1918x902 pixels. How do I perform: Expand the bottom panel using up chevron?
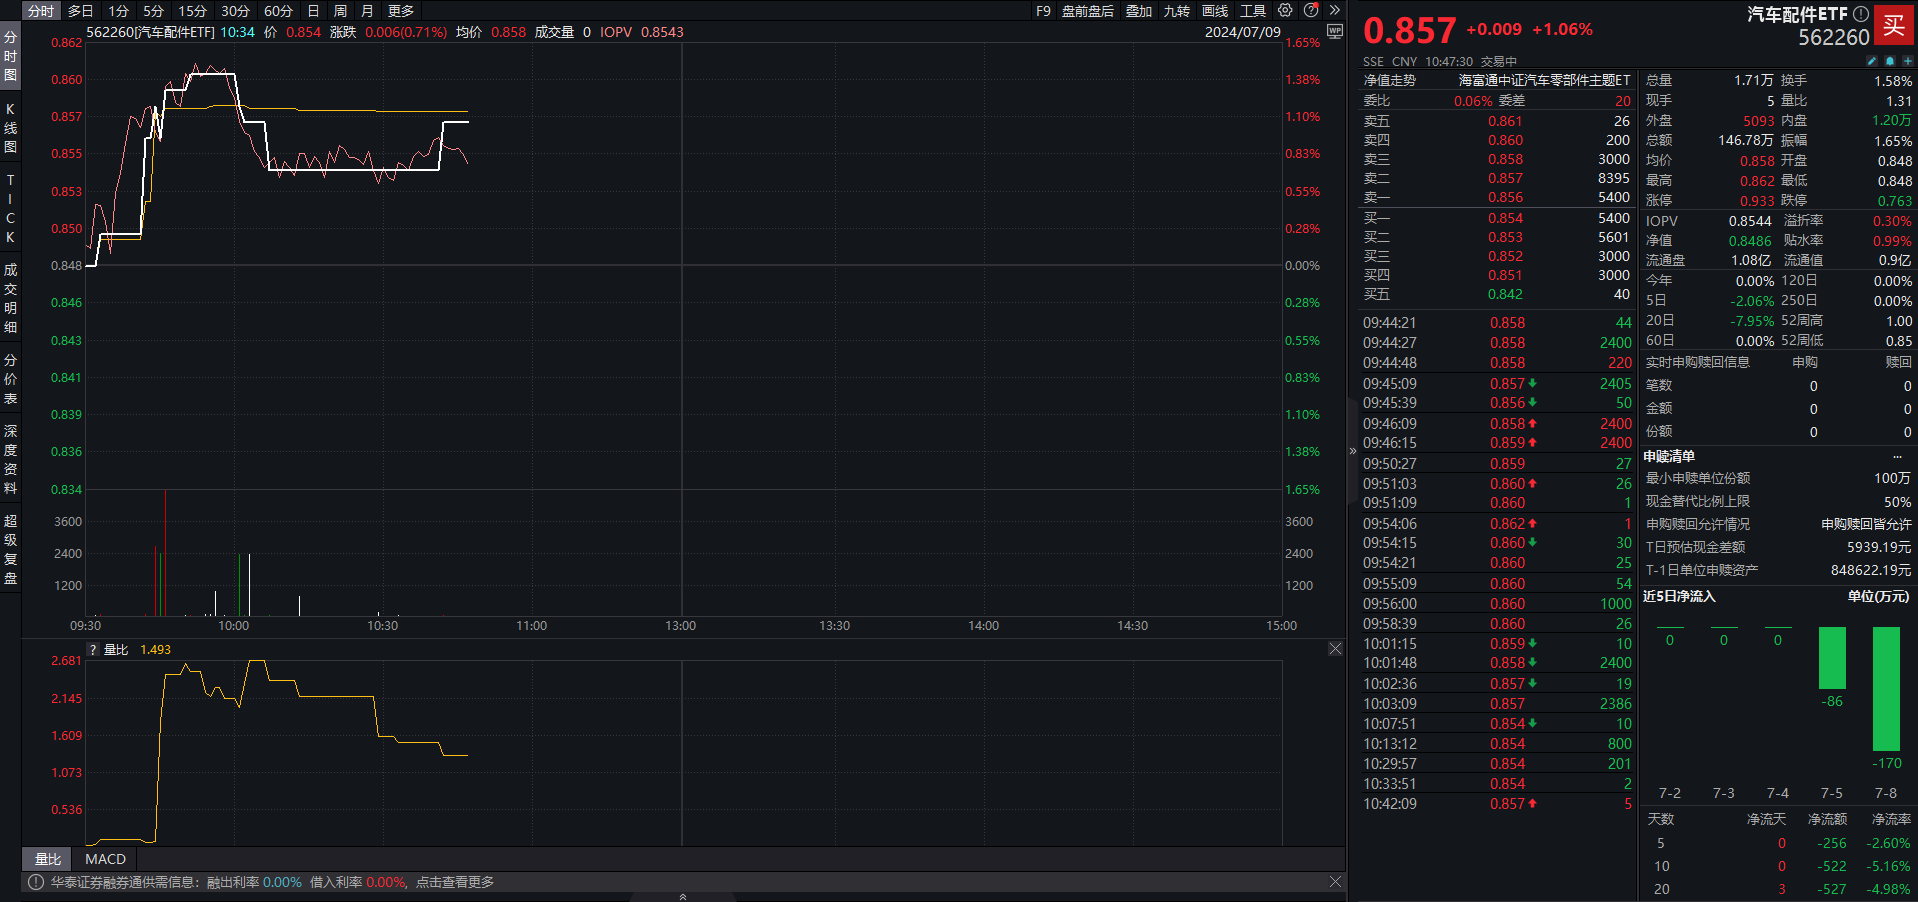(683, 897)
